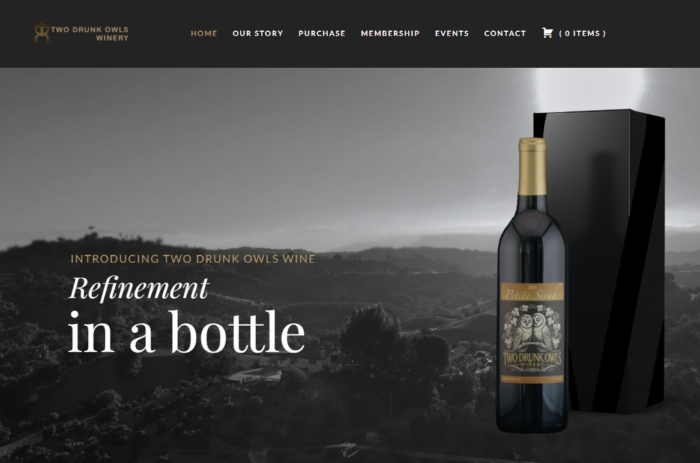Open the Our Story page

click(258, 33)
